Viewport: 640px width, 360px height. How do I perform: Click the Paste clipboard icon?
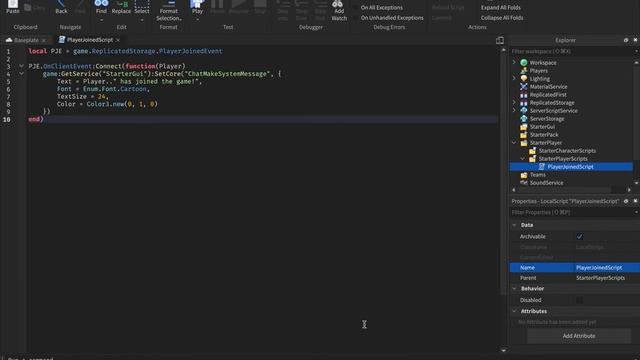(x=13, y=4)
